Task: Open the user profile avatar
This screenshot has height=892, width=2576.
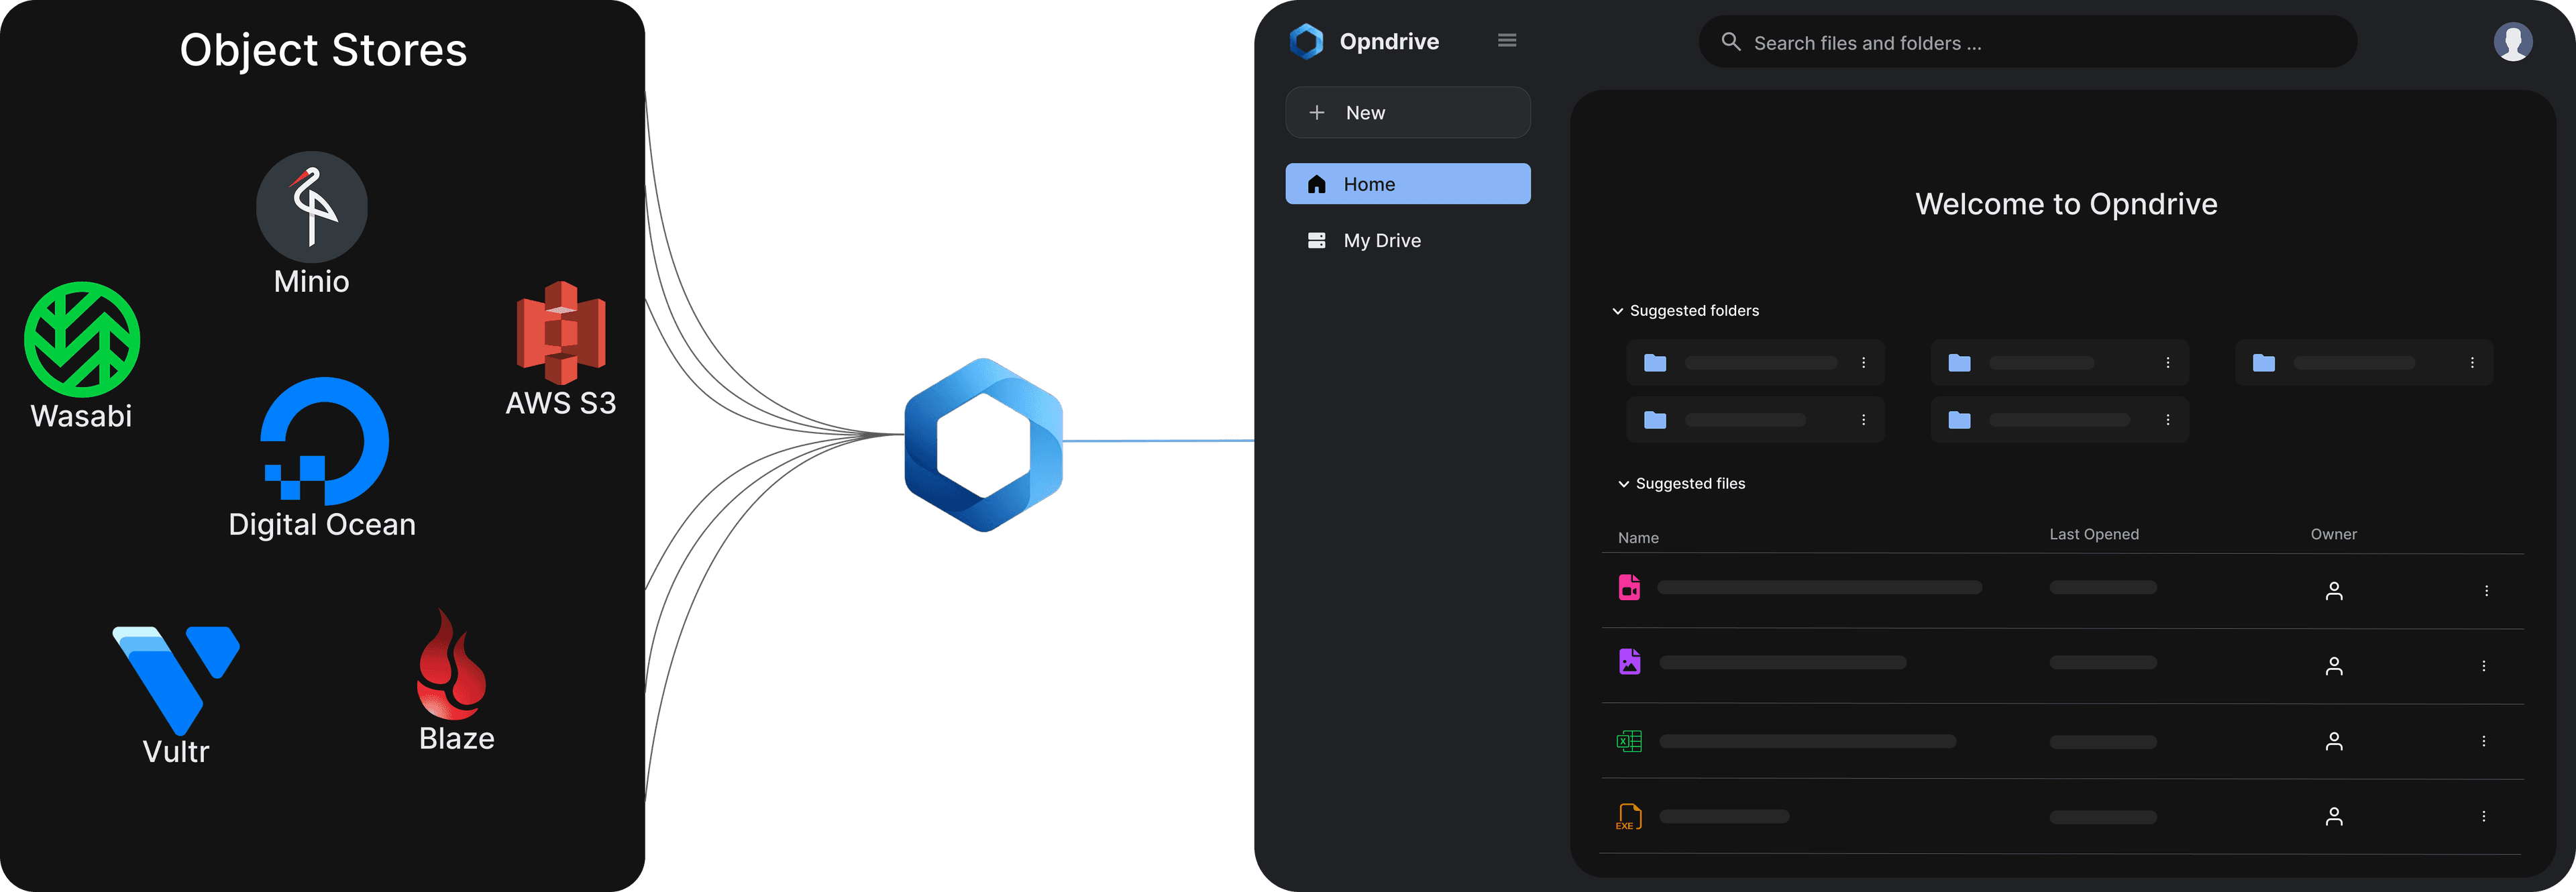Action: (x=2512, y=42)
